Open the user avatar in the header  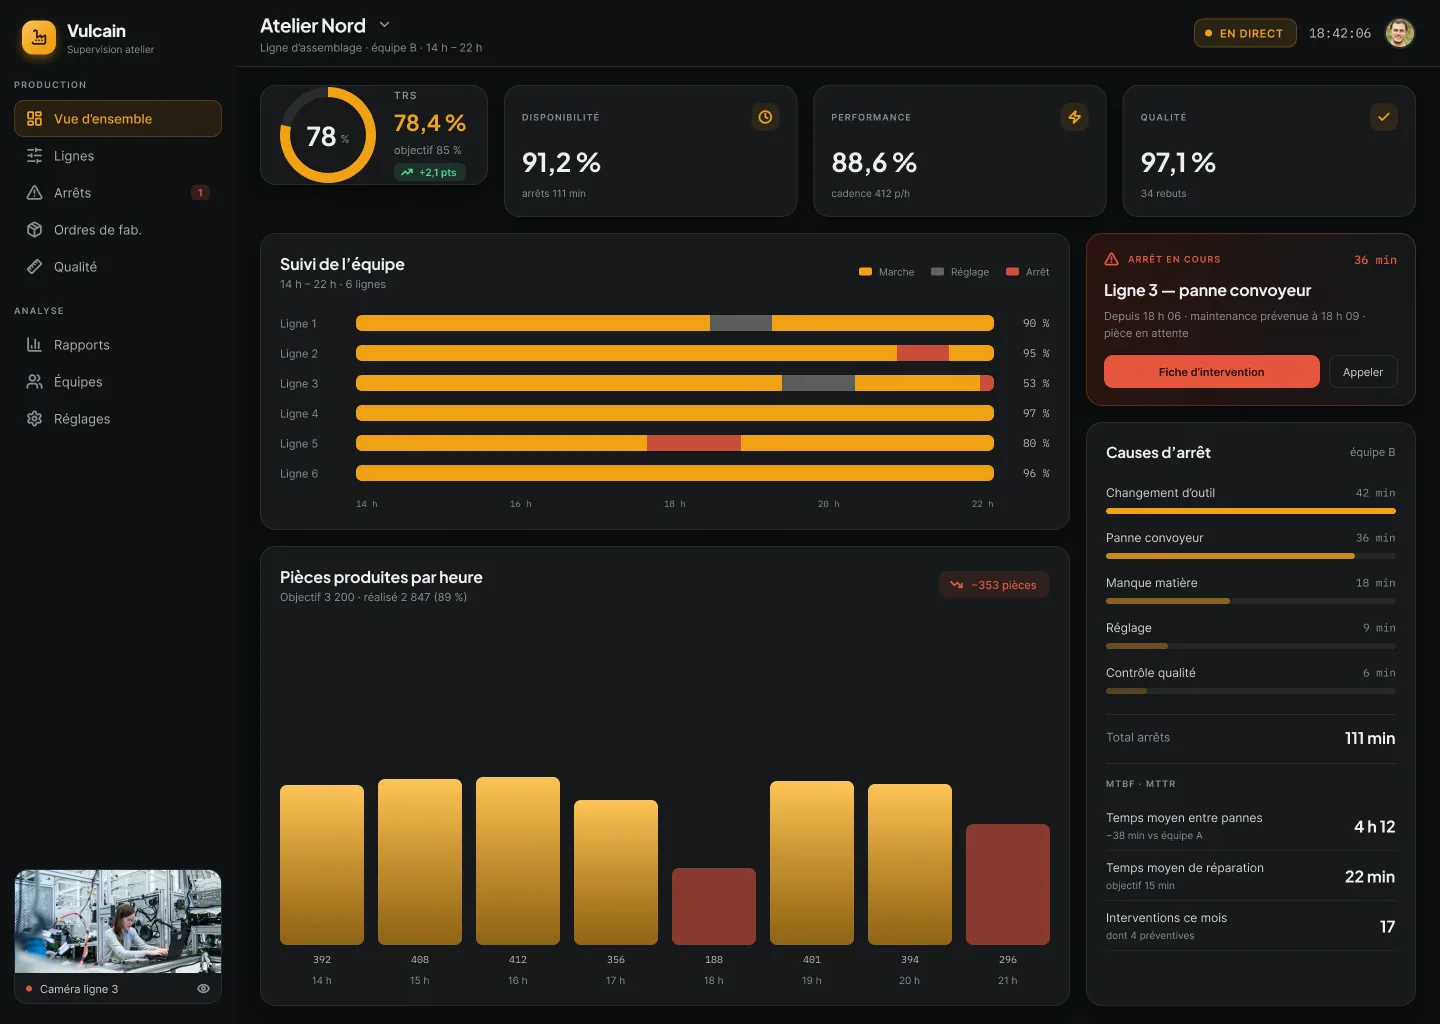(1399, 33)
